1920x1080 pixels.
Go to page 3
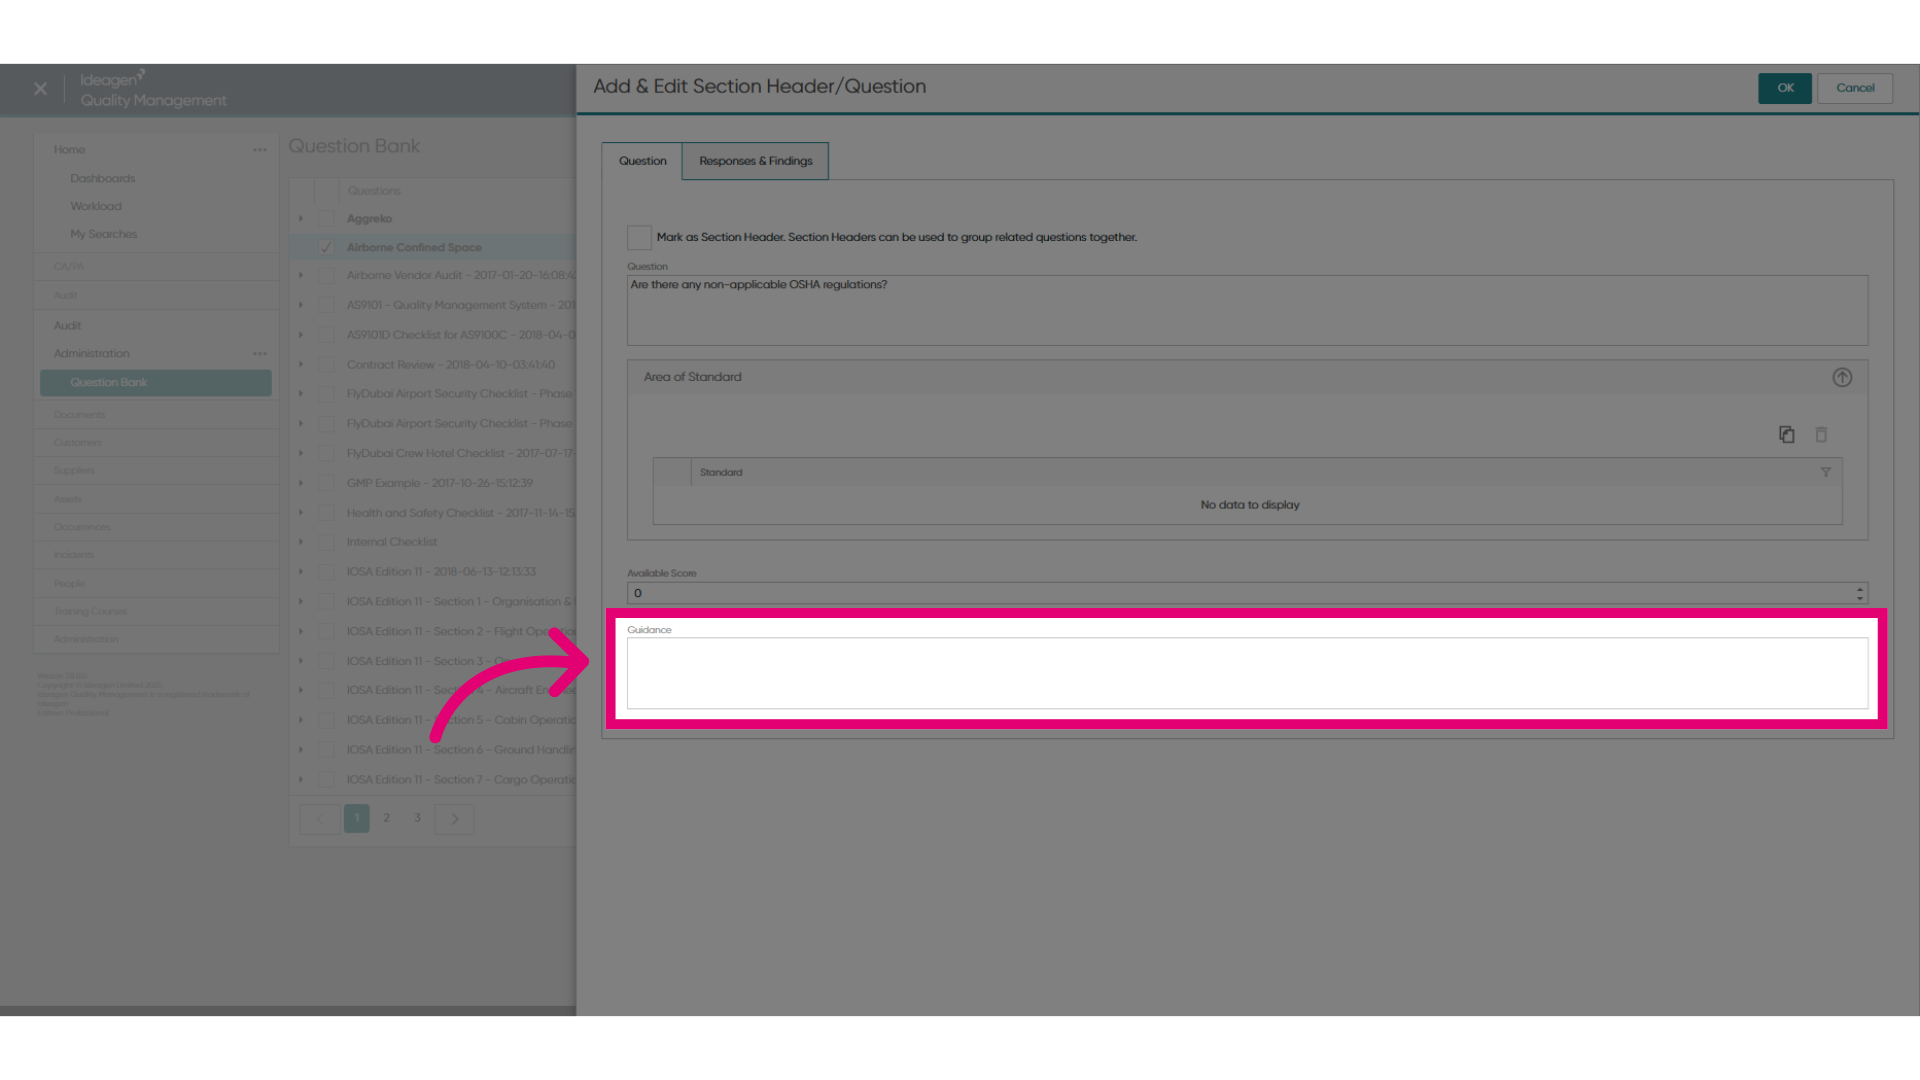click(x=417, y=818)
